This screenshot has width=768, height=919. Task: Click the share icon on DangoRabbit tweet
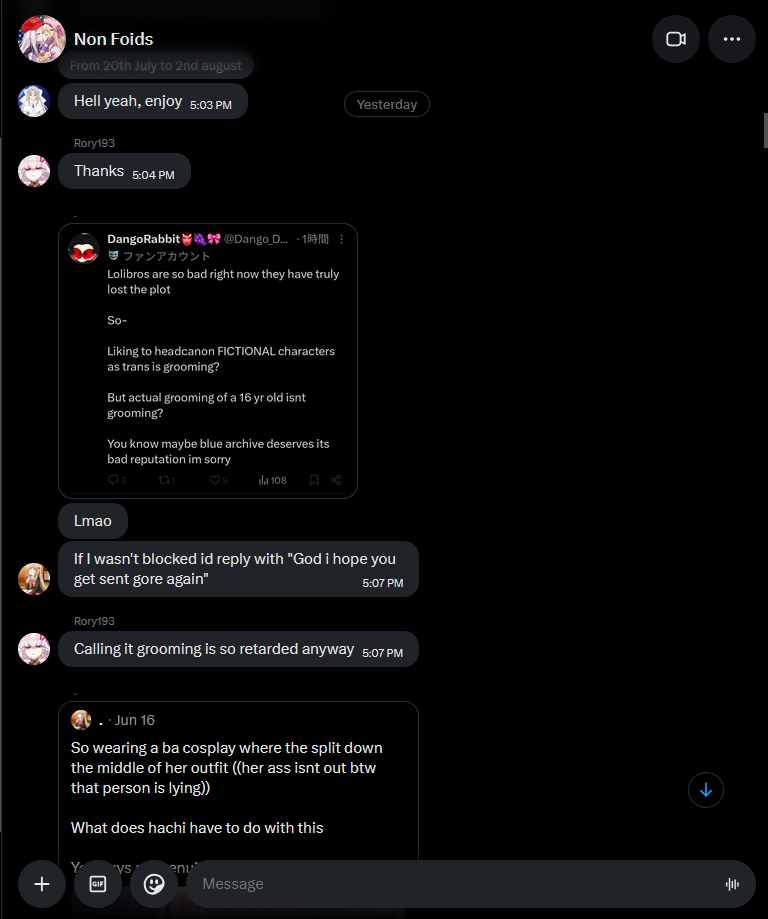(x=336, y=480)
